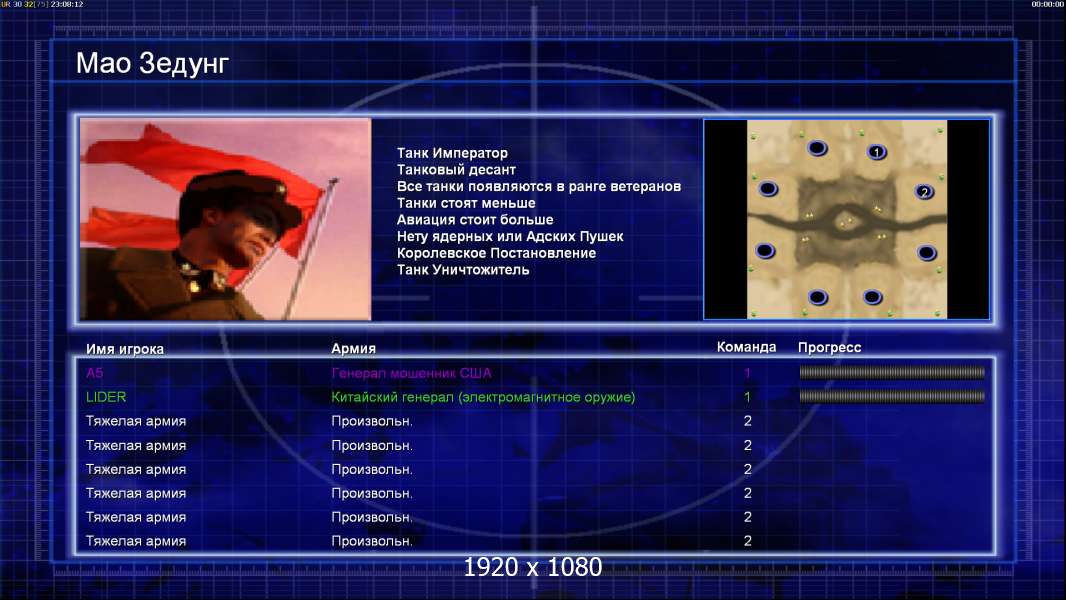Click the 'Армия' column header
Viewport: 1066px width, 600px height.
[354, 349]
